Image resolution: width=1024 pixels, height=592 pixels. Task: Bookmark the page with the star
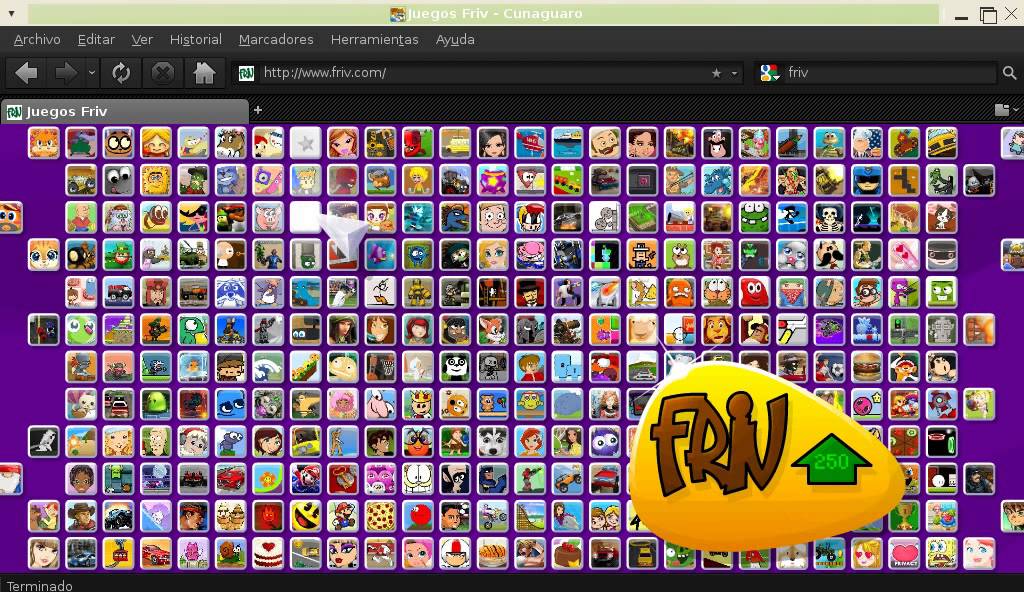coord(716,73)
